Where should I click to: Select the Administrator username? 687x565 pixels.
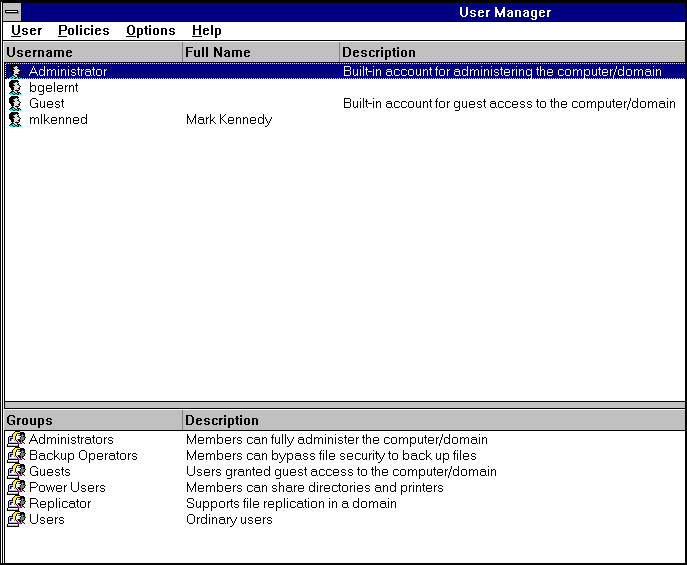[x=68, y=71]
